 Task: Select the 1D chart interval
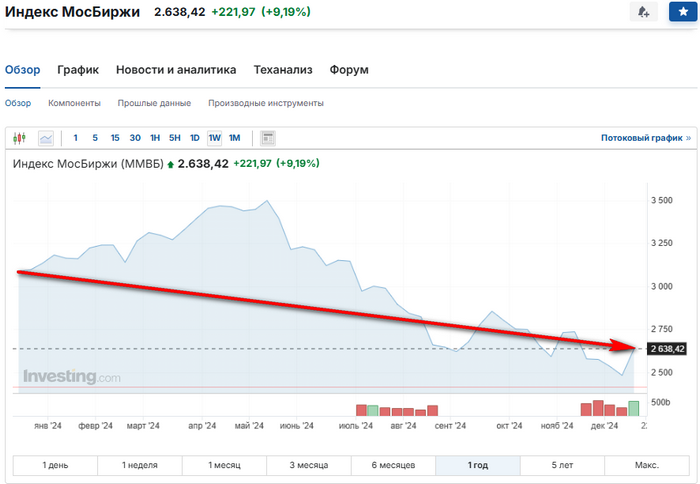[x=195, y=138]
